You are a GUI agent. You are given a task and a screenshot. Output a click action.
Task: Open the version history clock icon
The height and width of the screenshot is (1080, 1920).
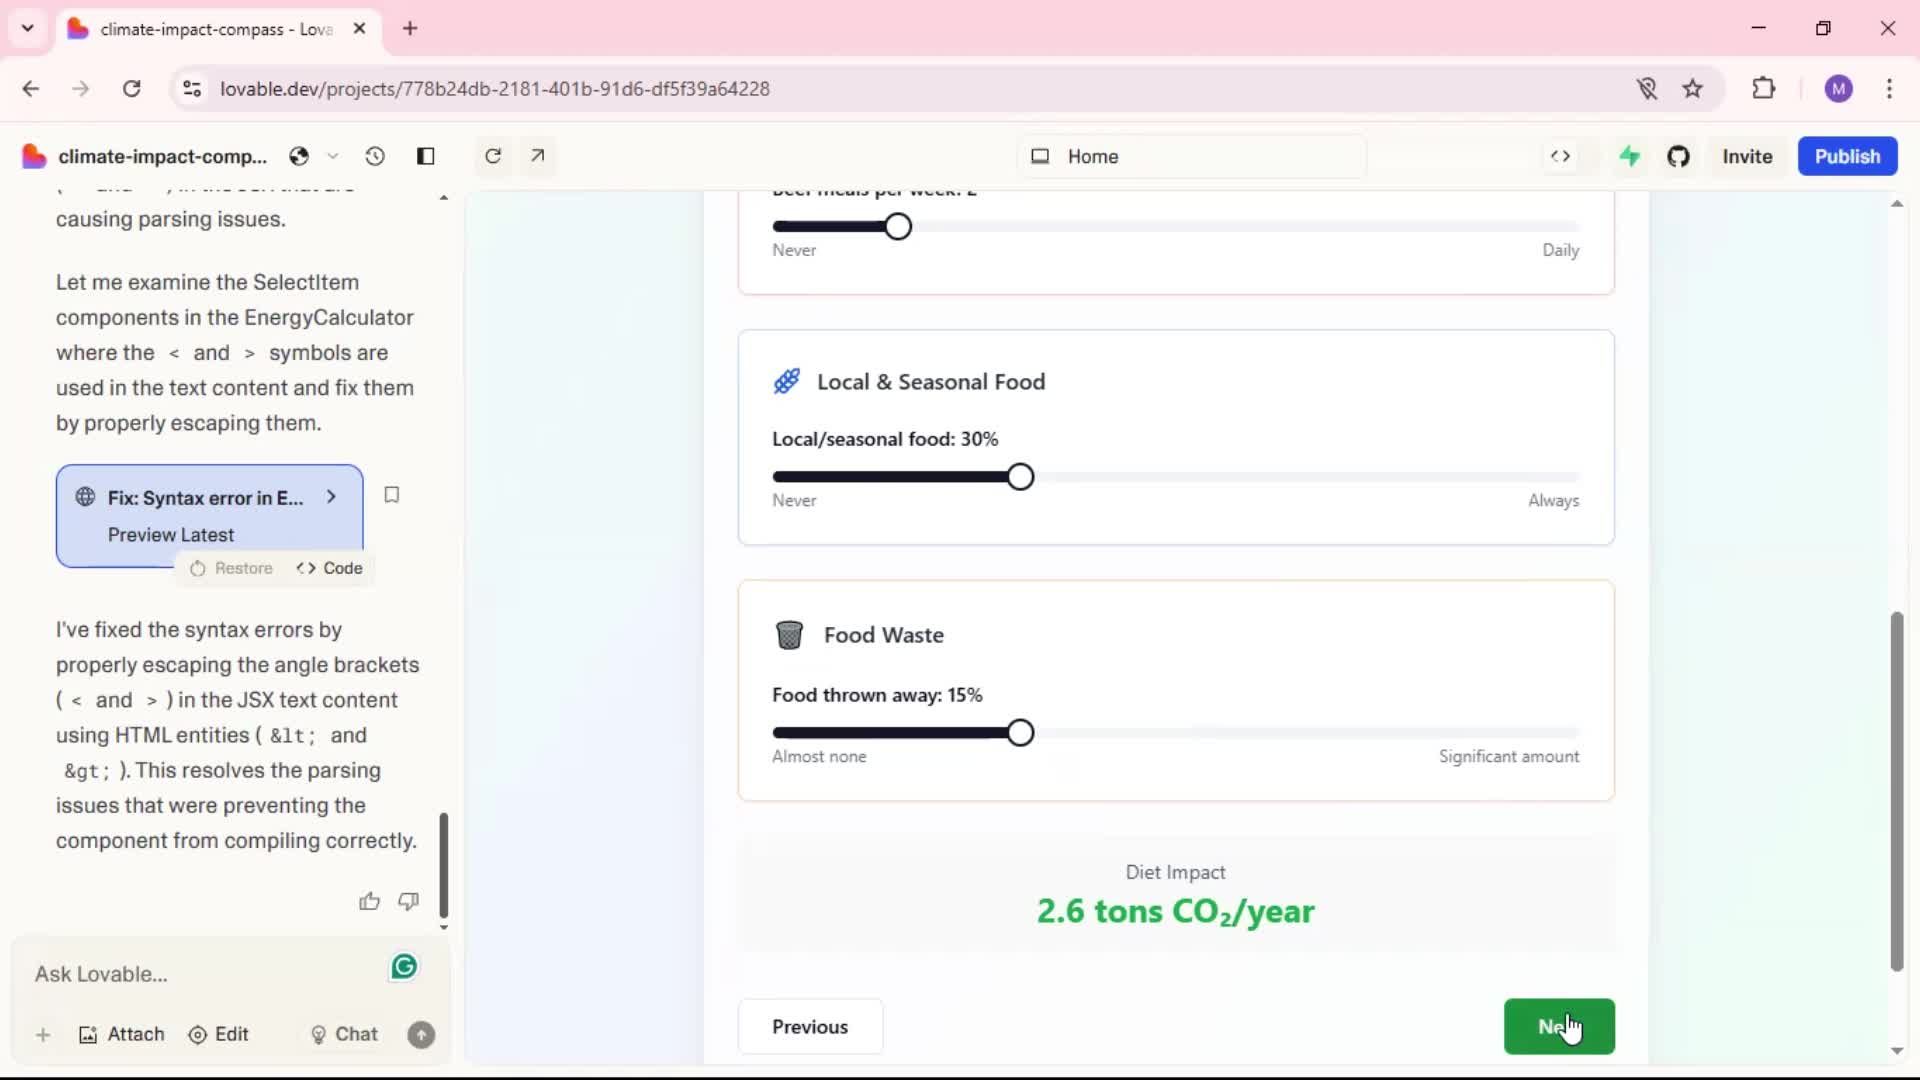(x=375, y=156)
